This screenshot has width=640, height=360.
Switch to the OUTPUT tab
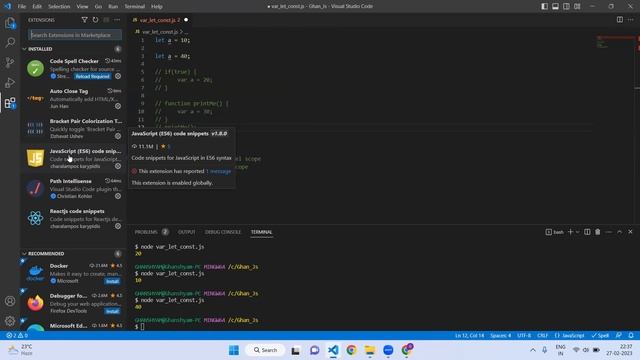[187, 232]
